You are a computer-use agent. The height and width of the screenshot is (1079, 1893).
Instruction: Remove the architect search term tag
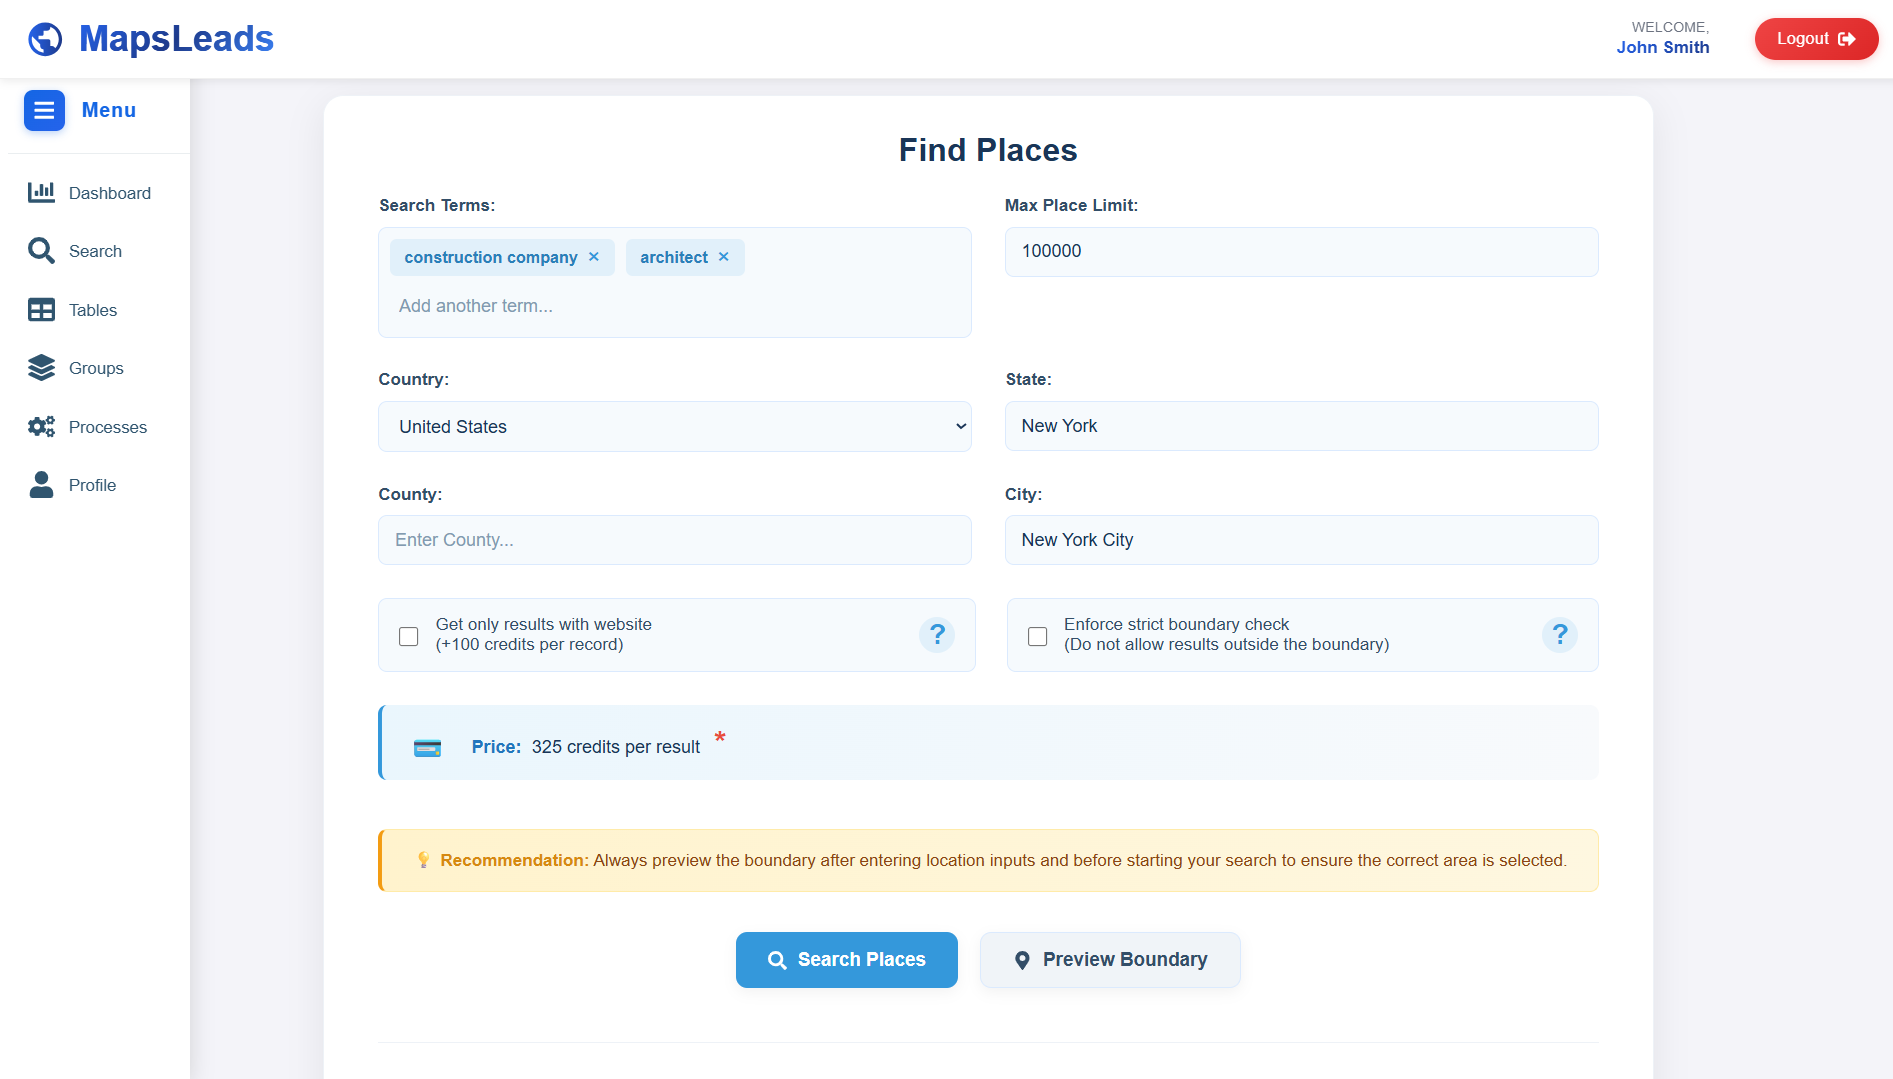tap(724, 257)
